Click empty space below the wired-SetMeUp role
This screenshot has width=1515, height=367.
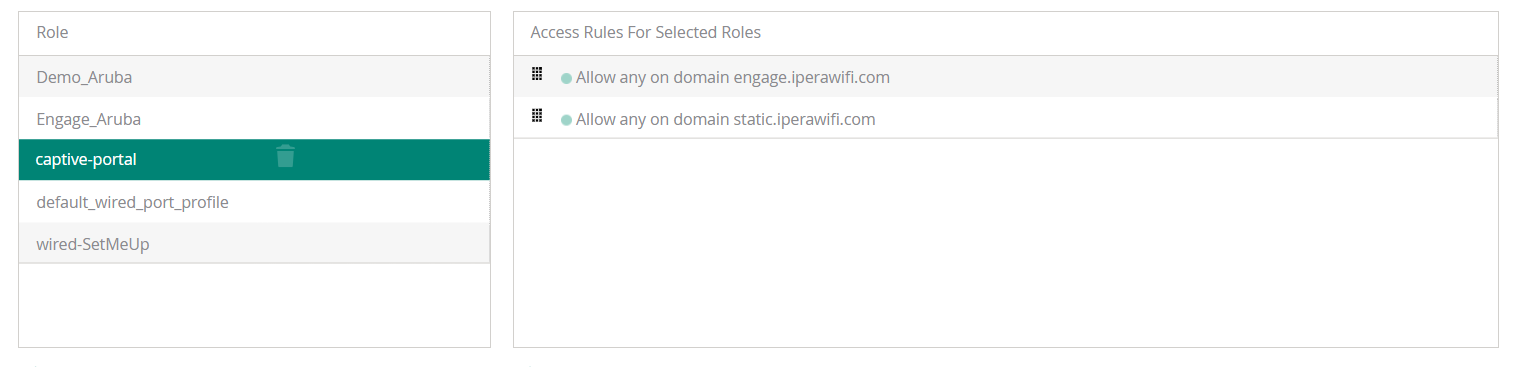(x=254, y=305)
